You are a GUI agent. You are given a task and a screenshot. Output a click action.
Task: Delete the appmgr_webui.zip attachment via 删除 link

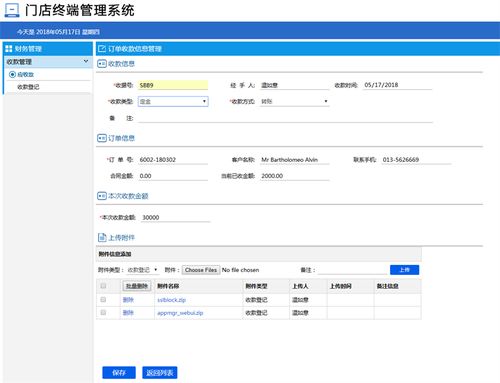(x=128, y=313)
